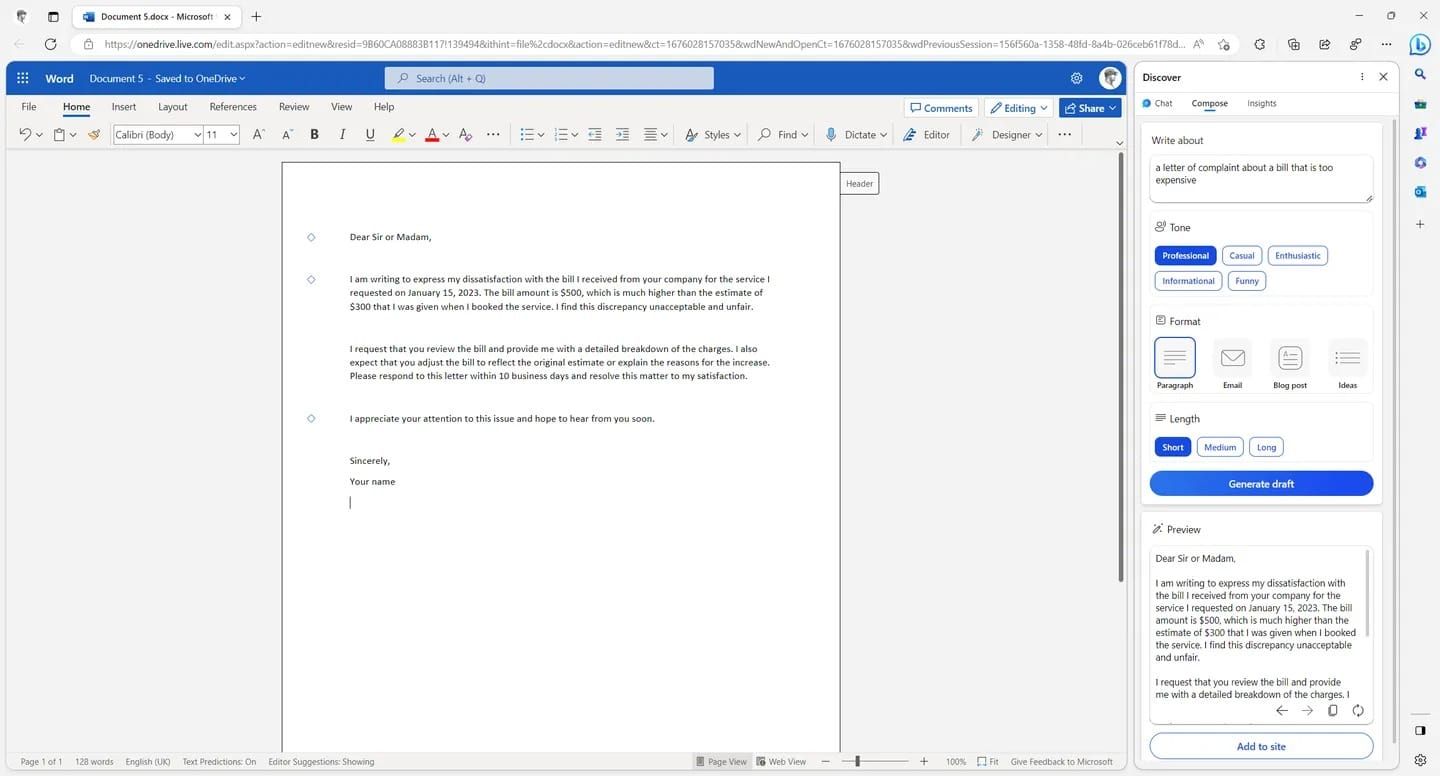Switch to the Insights tab

click(1261, 103)
